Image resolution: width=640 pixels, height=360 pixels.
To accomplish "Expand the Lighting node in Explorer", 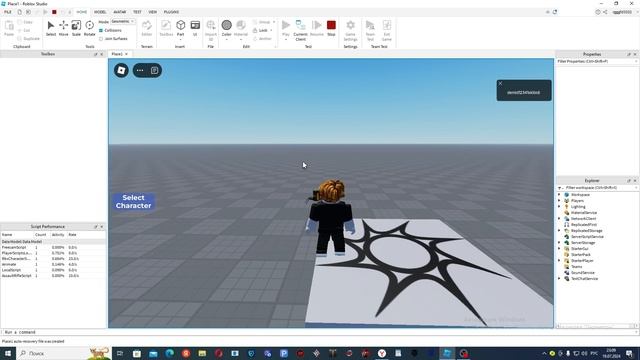I will (560, 207).
